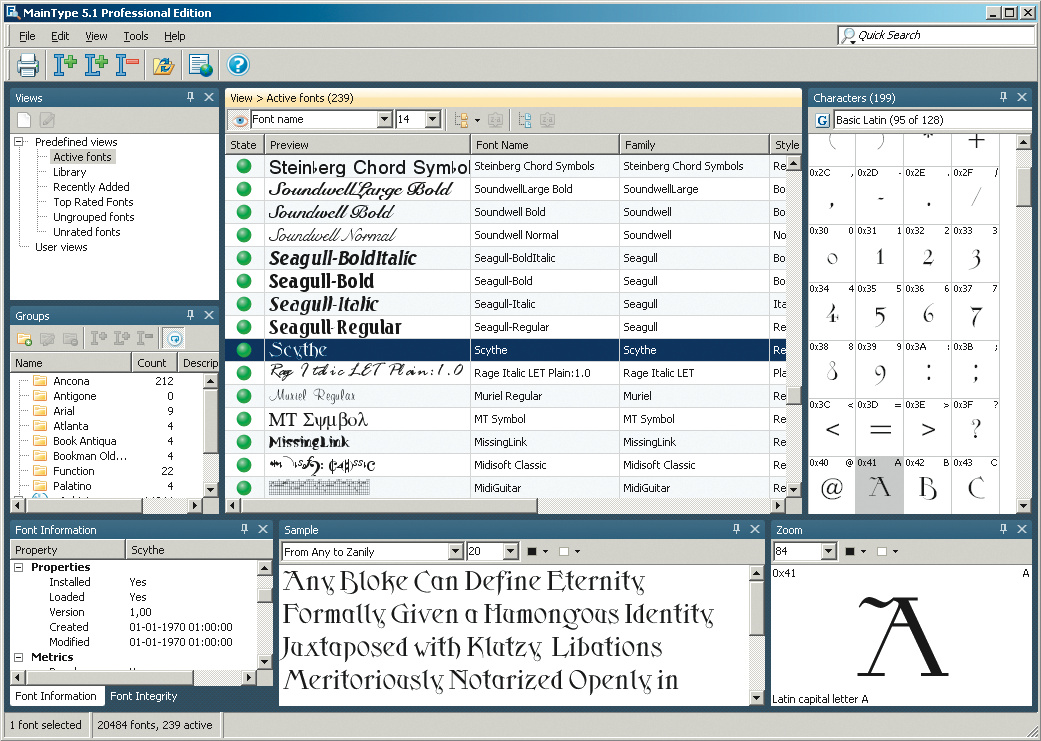Open the Tools menu
The height and width of the screenshot is (741, 1041).
pyautogui.click(x=135, y=36)
